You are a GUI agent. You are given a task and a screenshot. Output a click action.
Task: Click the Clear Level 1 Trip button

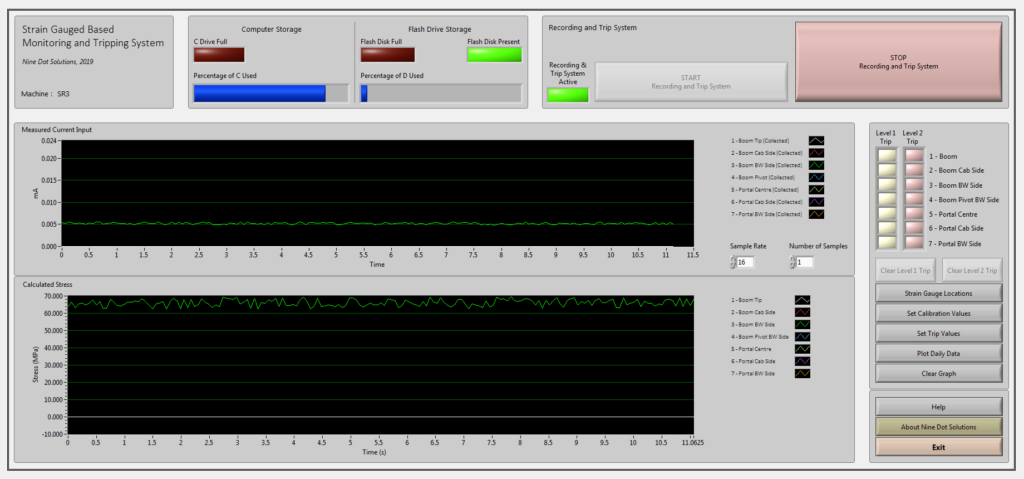[x=906, y=270]
